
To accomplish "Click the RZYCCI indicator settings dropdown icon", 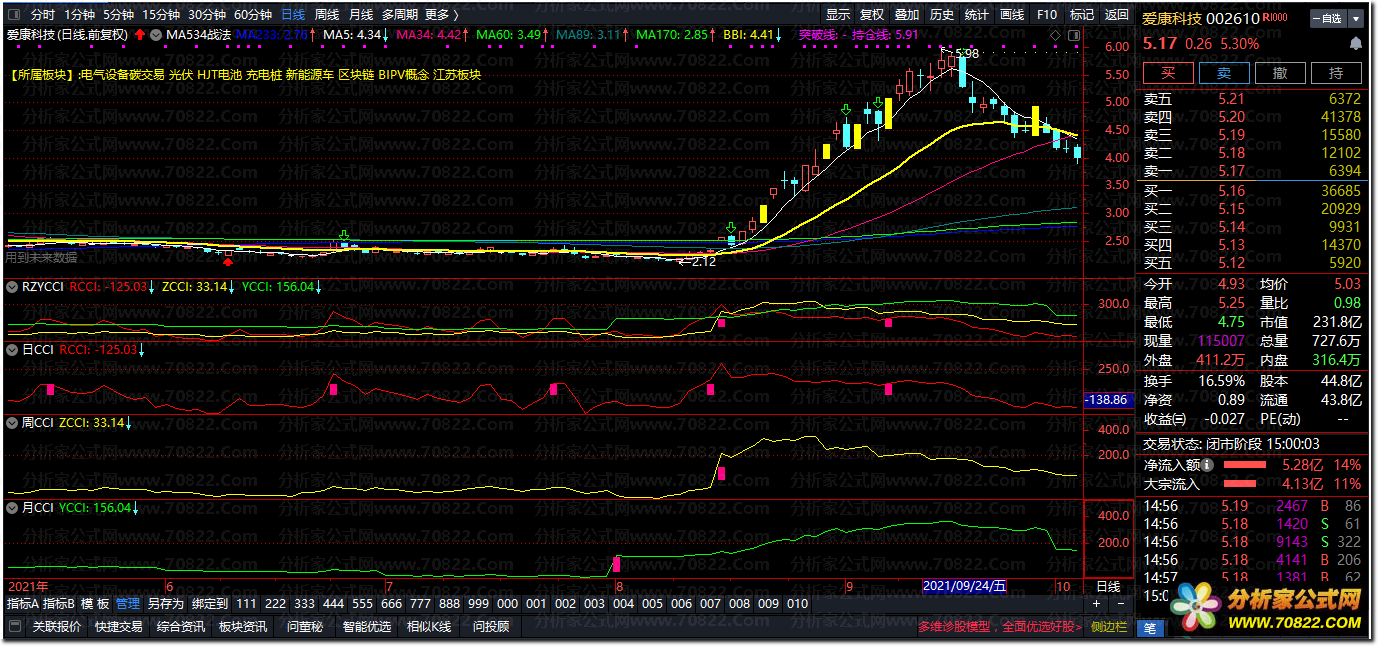I will 13,287.
